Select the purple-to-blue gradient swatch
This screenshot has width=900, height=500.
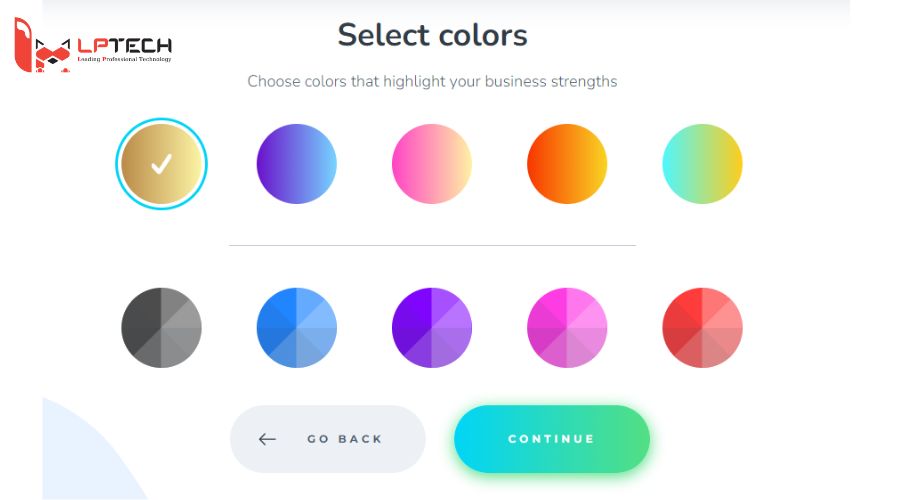point(296,164)
